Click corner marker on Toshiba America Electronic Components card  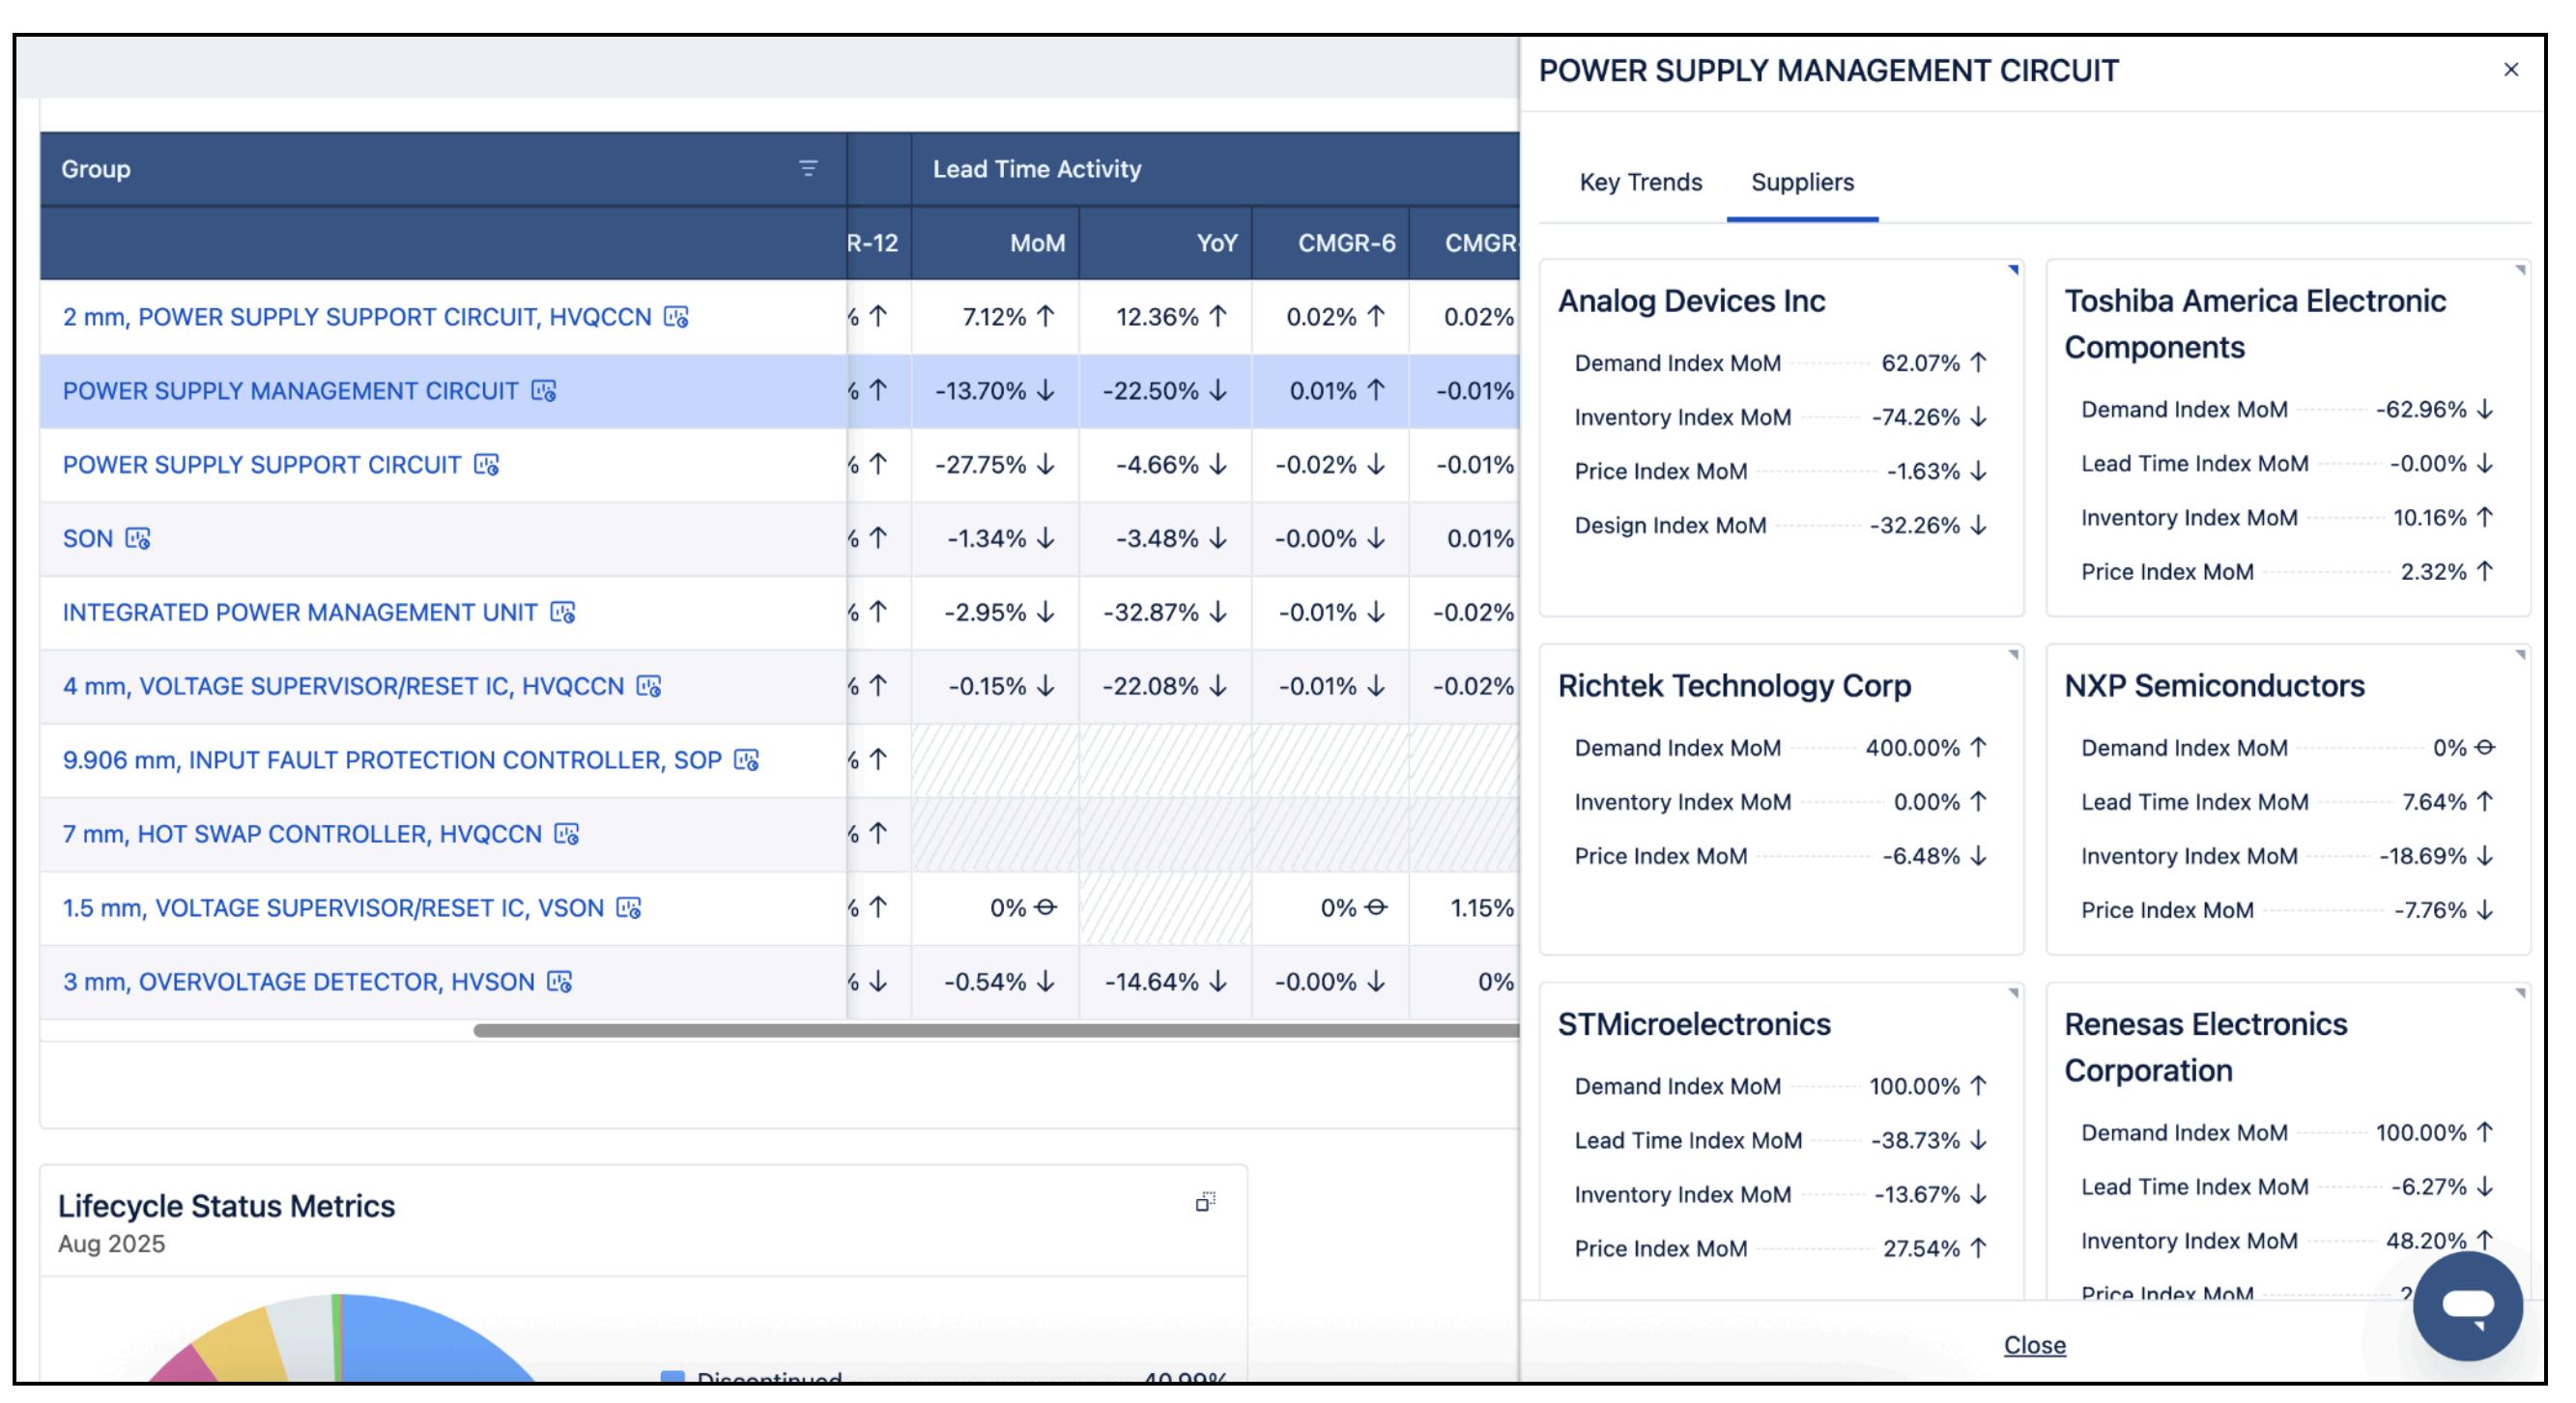(x=2521, y=270)
